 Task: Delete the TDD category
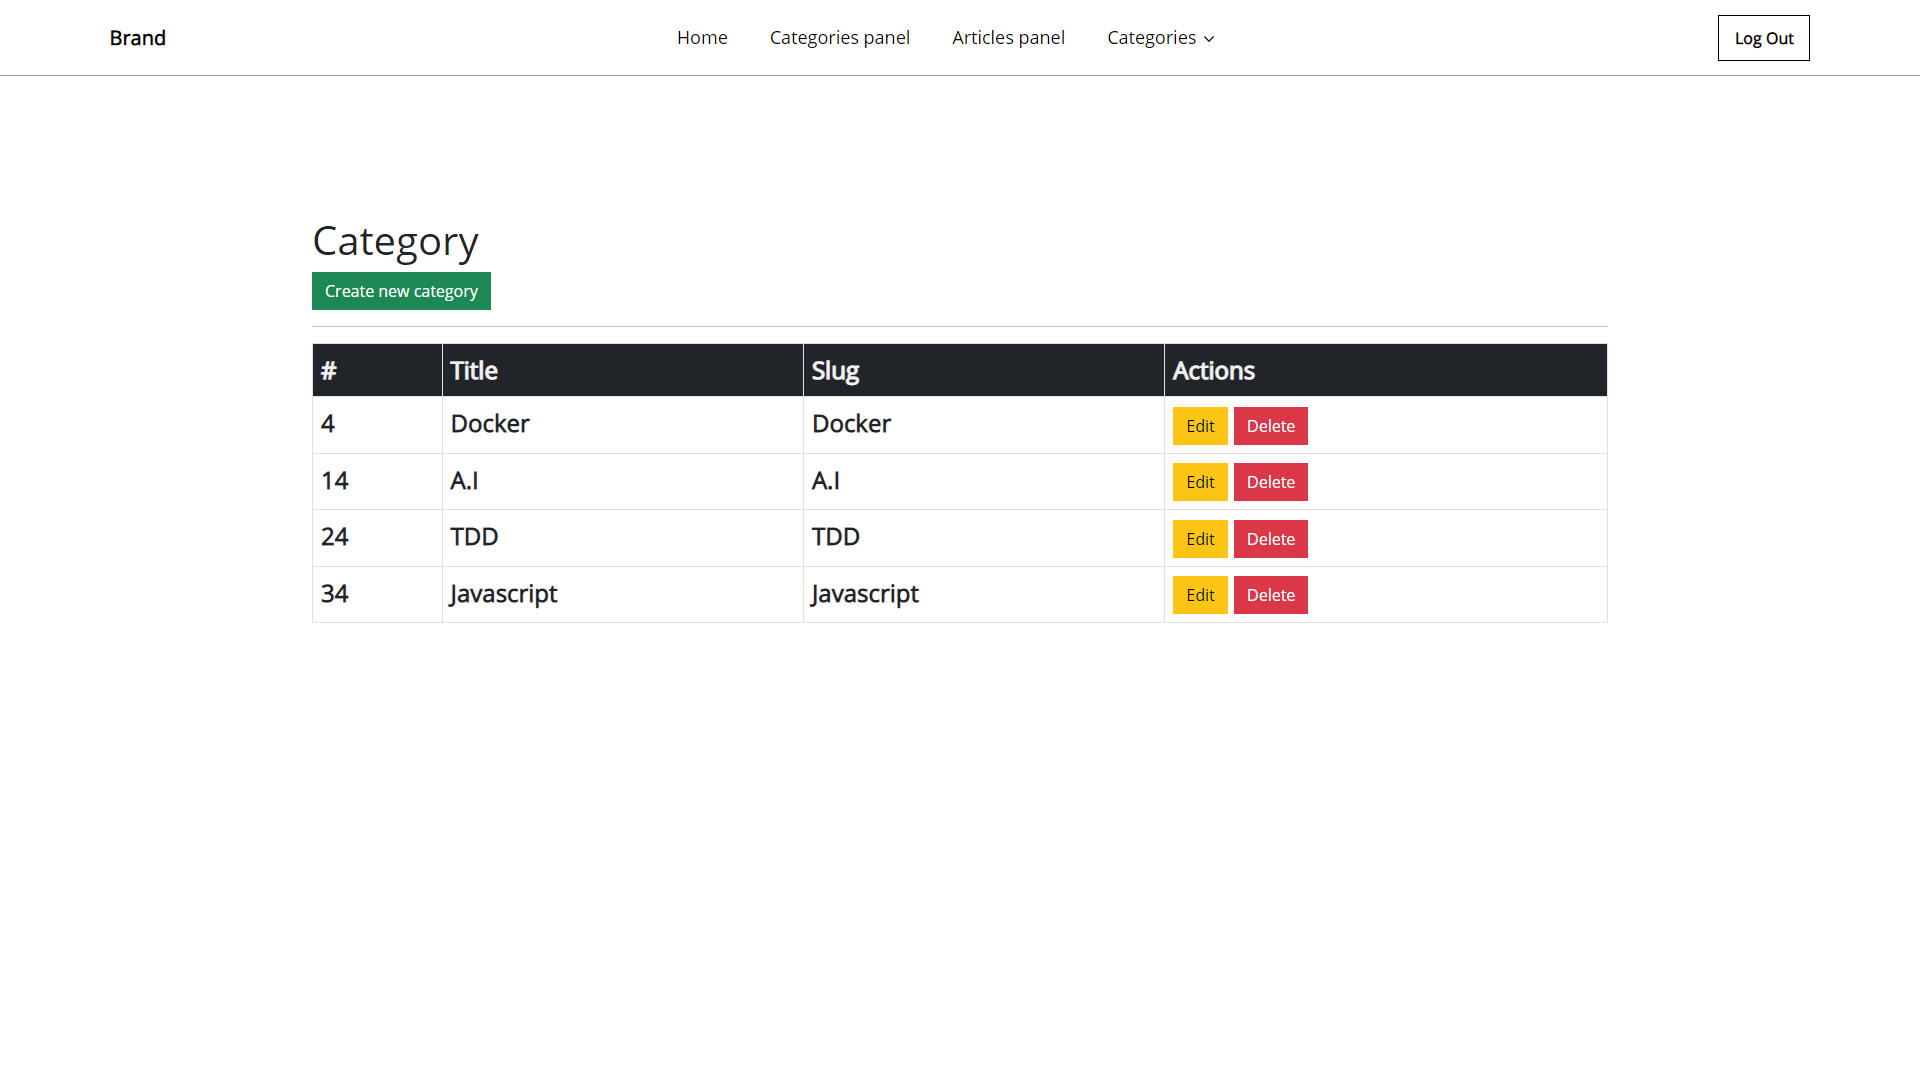click(x=1270, y=538)
